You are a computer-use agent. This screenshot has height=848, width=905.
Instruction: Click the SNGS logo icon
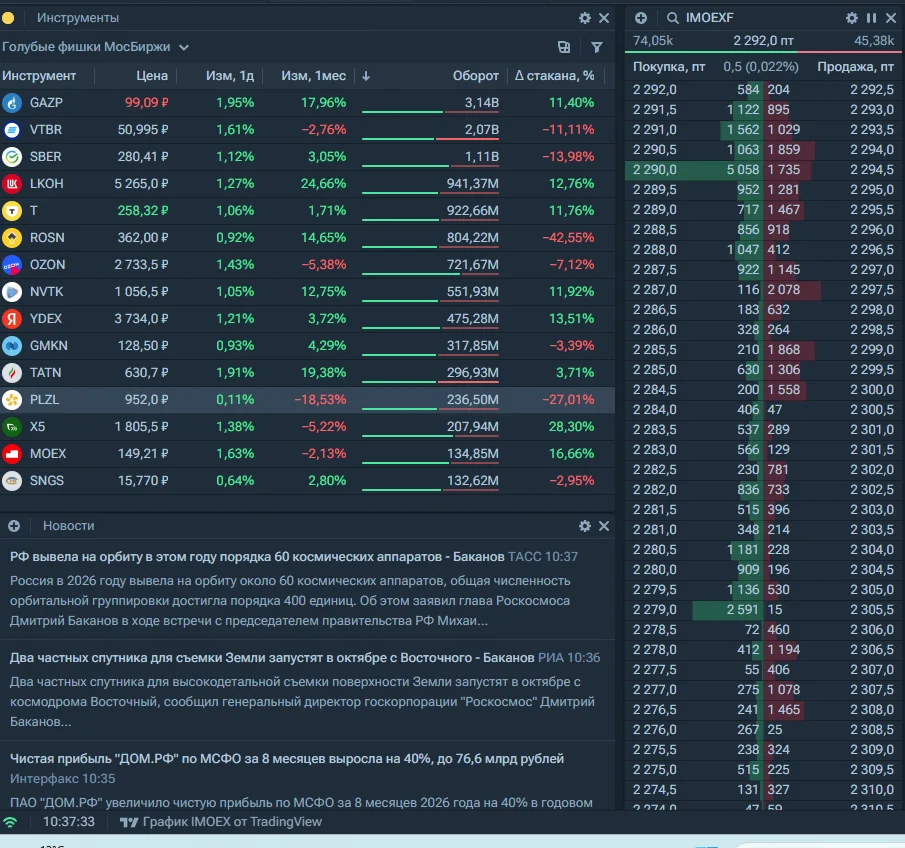(x=12, y=481)
